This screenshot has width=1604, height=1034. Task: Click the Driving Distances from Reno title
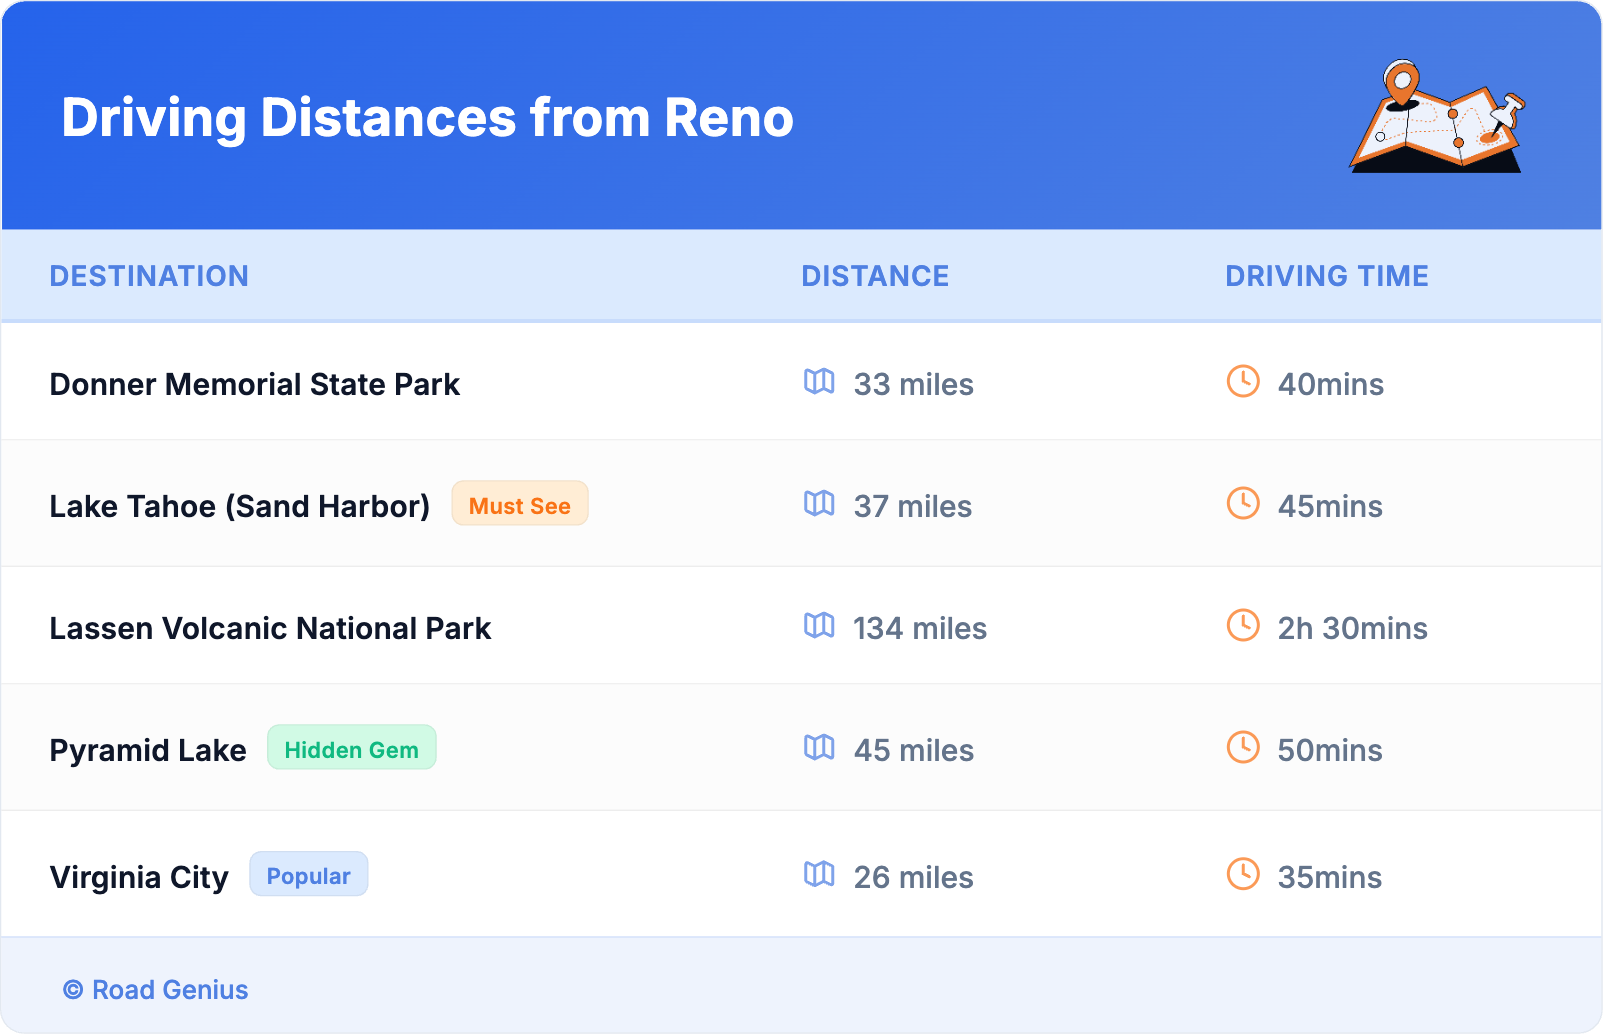point(427,118)
